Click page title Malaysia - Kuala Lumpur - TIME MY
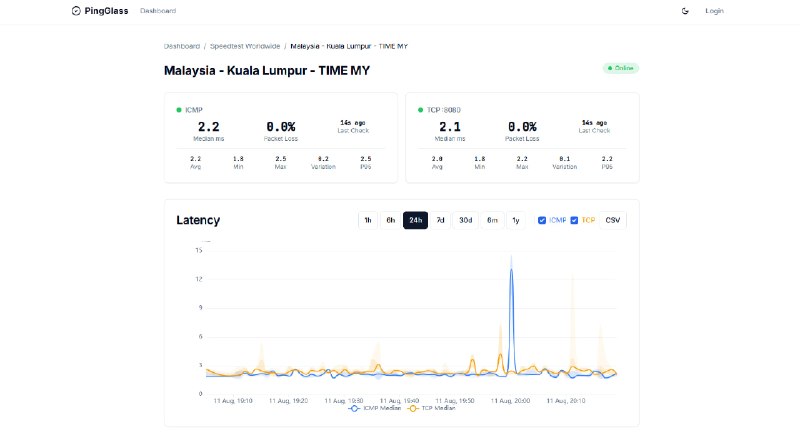The width and height of the screenshot is (800, 439). pos(267,70)
